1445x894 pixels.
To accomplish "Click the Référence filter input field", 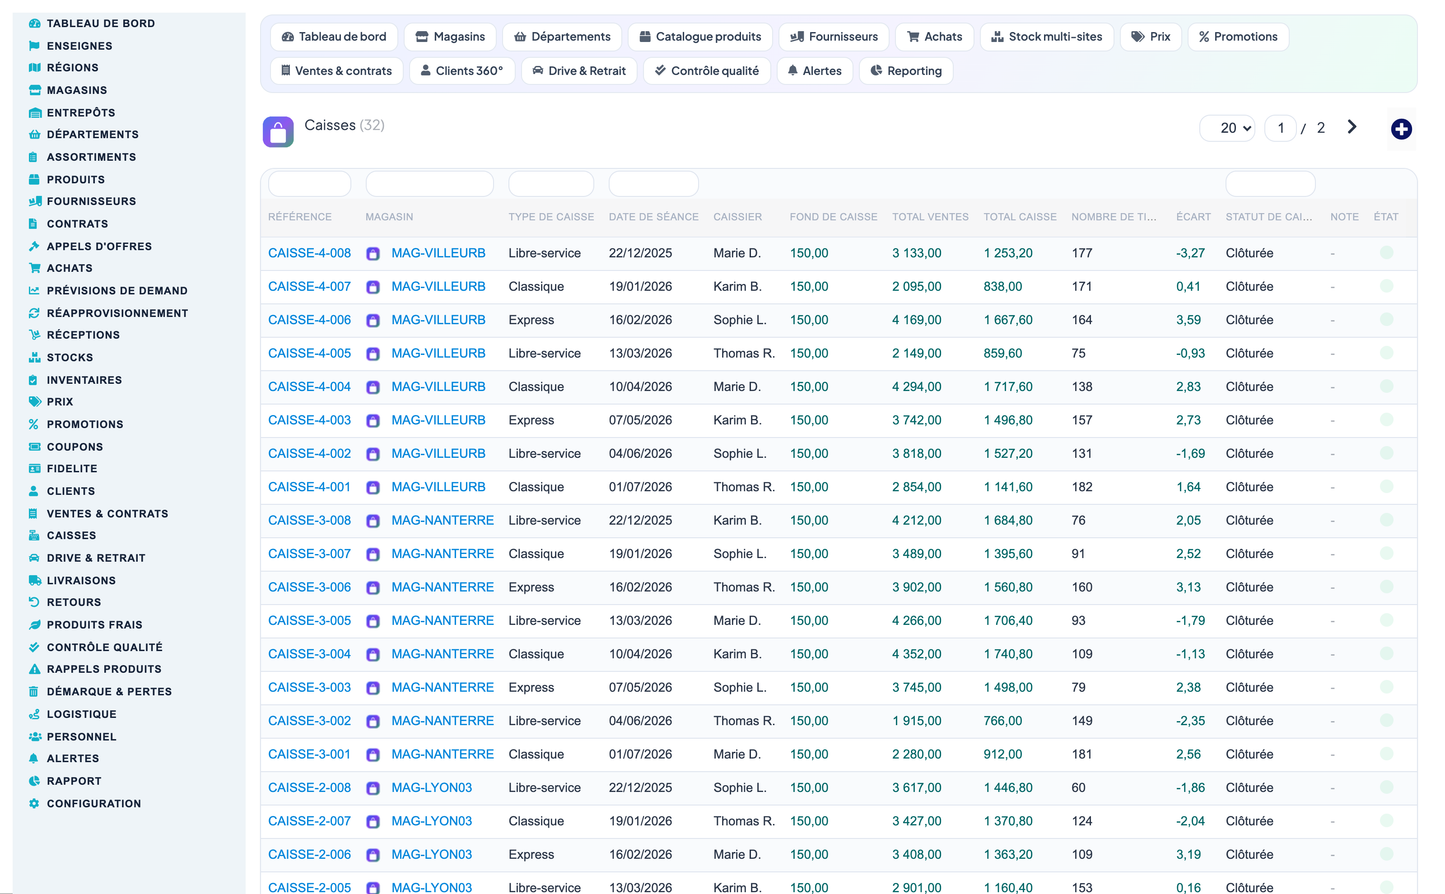I will [x=310, y=184].
